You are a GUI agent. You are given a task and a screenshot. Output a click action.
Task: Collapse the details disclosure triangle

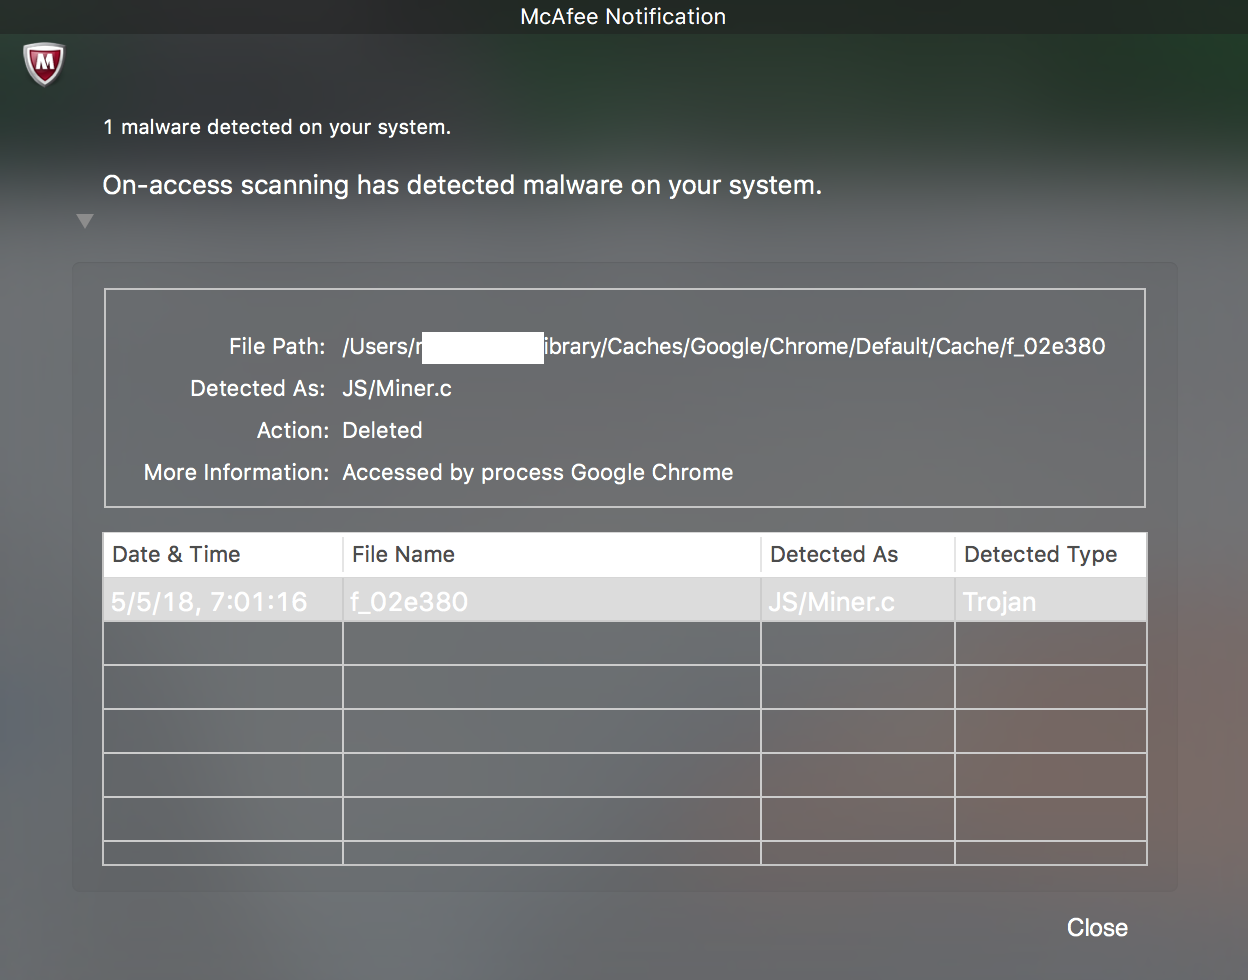pos(85,221)
